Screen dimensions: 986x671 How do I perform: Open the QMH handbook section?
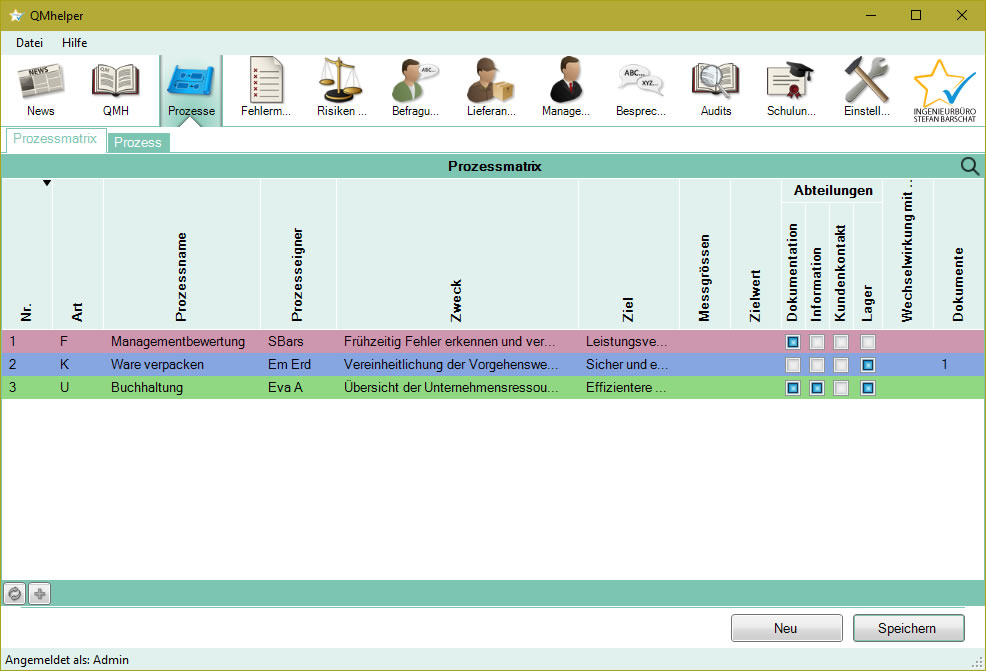(x=115, y=88)
